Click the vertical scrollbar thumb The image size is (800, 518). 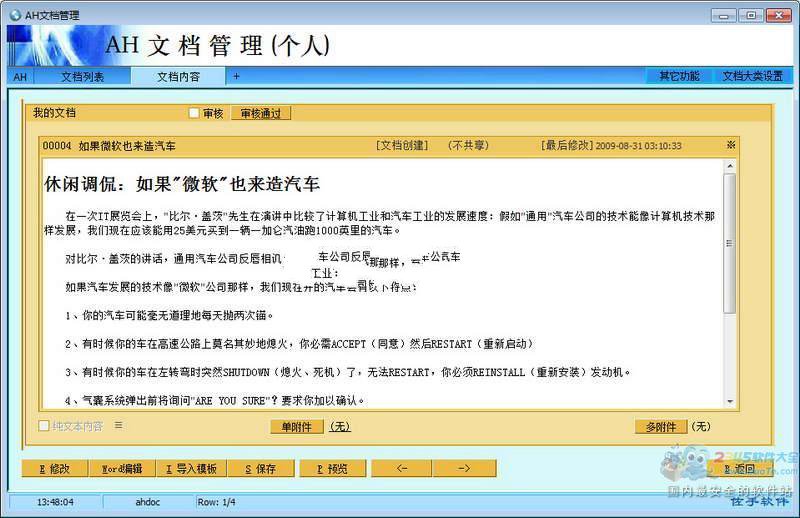730,243
